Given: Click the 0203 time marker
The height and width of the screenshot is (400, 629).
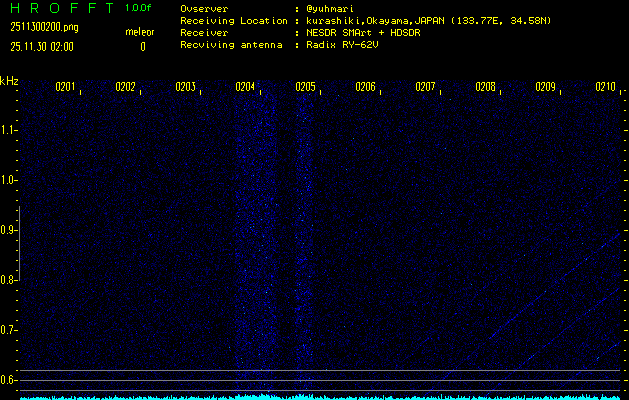Looking at the screenshot, I should coord(185,87).
